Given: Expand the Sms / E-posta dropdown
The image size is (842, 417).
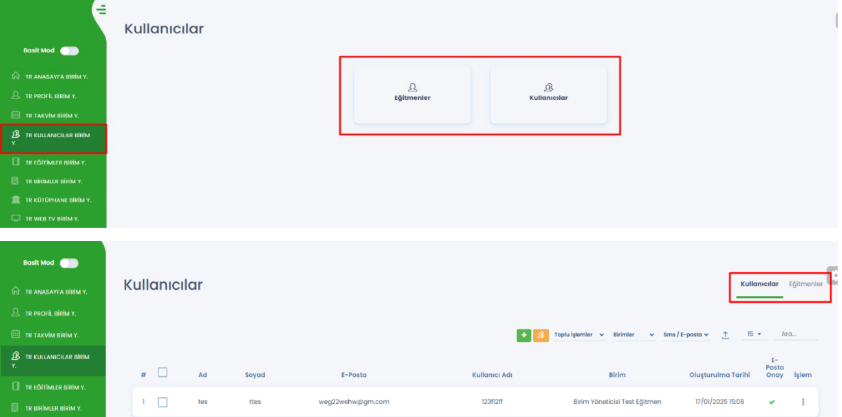Looking at the screenshot, I should point(686,334).
